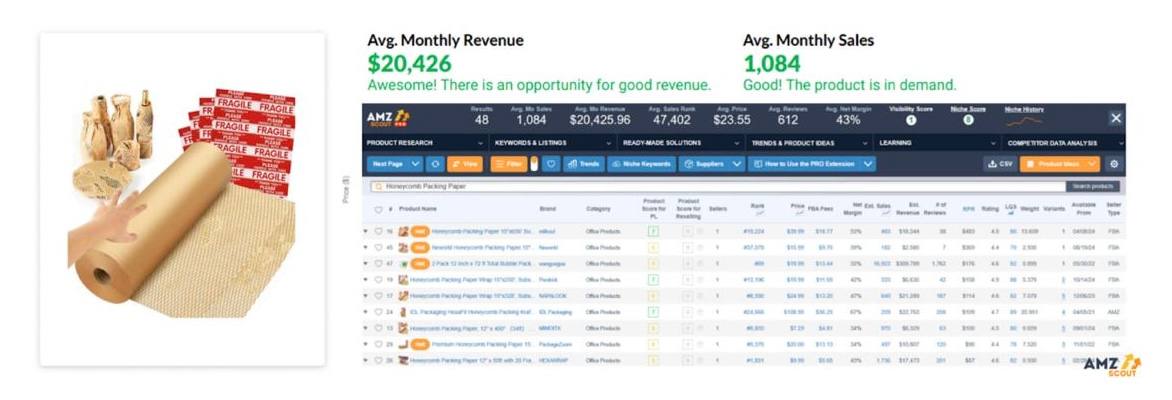Click the Rank column sort chart icon
Viewport: 1172px width, 400px height.
coord(758,213)
